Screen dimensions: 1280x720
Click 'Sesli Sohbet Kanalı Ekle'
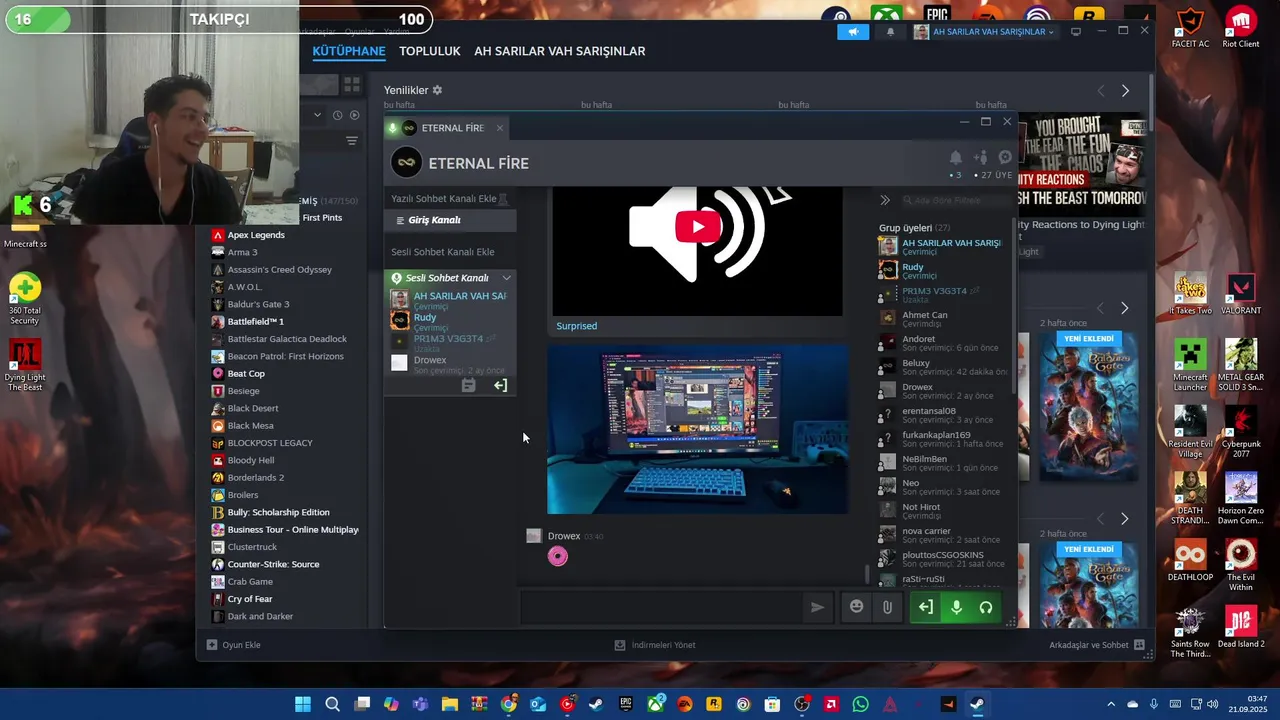[x=443, y=252]
